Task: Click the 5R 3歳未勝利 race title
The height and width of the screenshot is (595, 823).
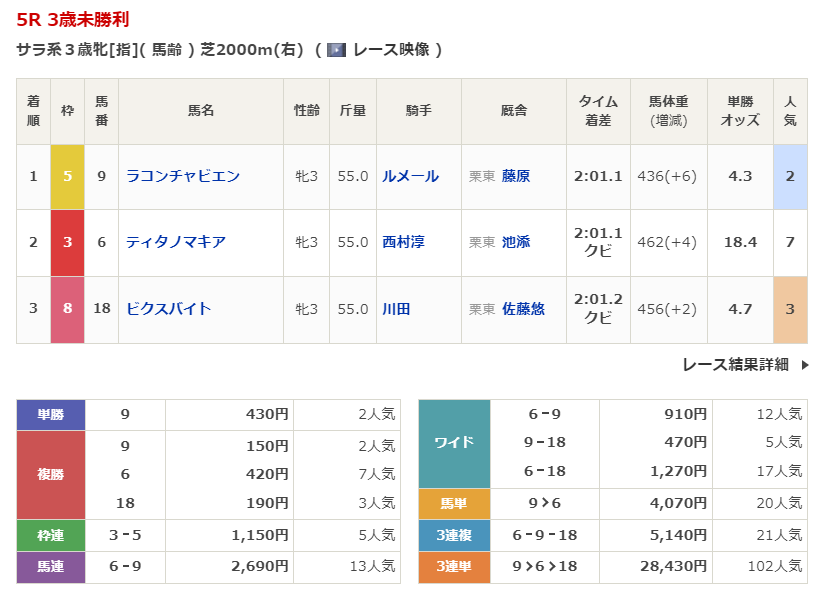Action: pyautogui.click(x=73, y=20)
